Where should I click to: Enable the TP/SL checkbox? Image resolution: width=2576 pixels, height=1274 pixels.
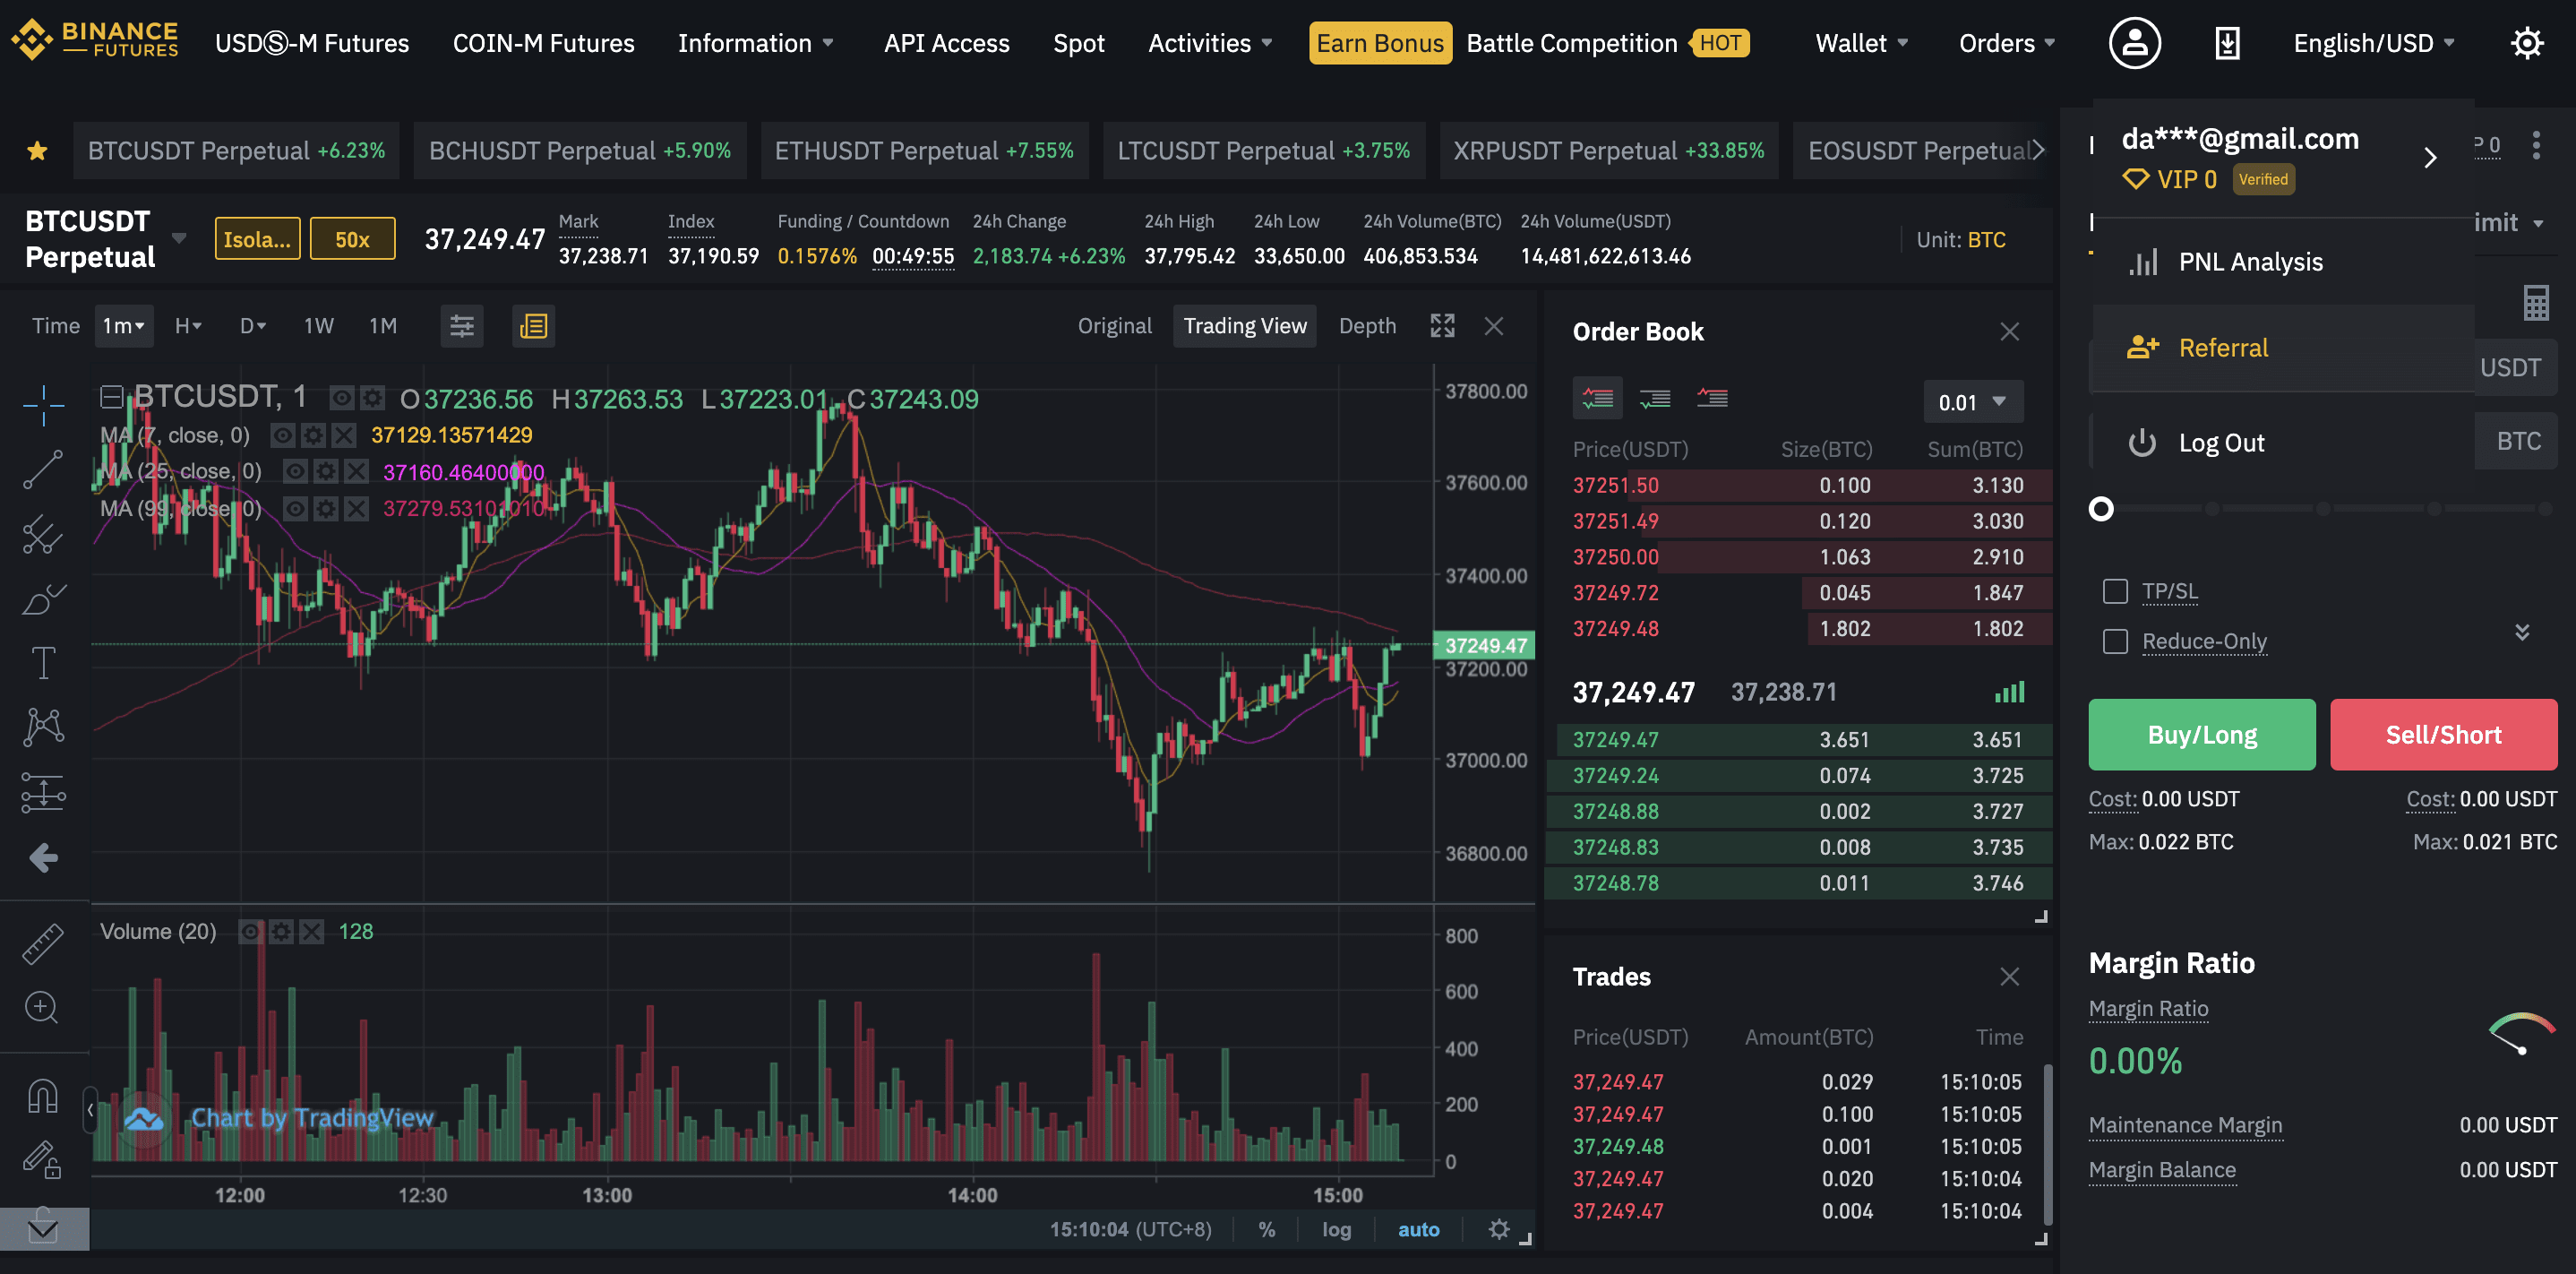click(x=2115, y=591)
